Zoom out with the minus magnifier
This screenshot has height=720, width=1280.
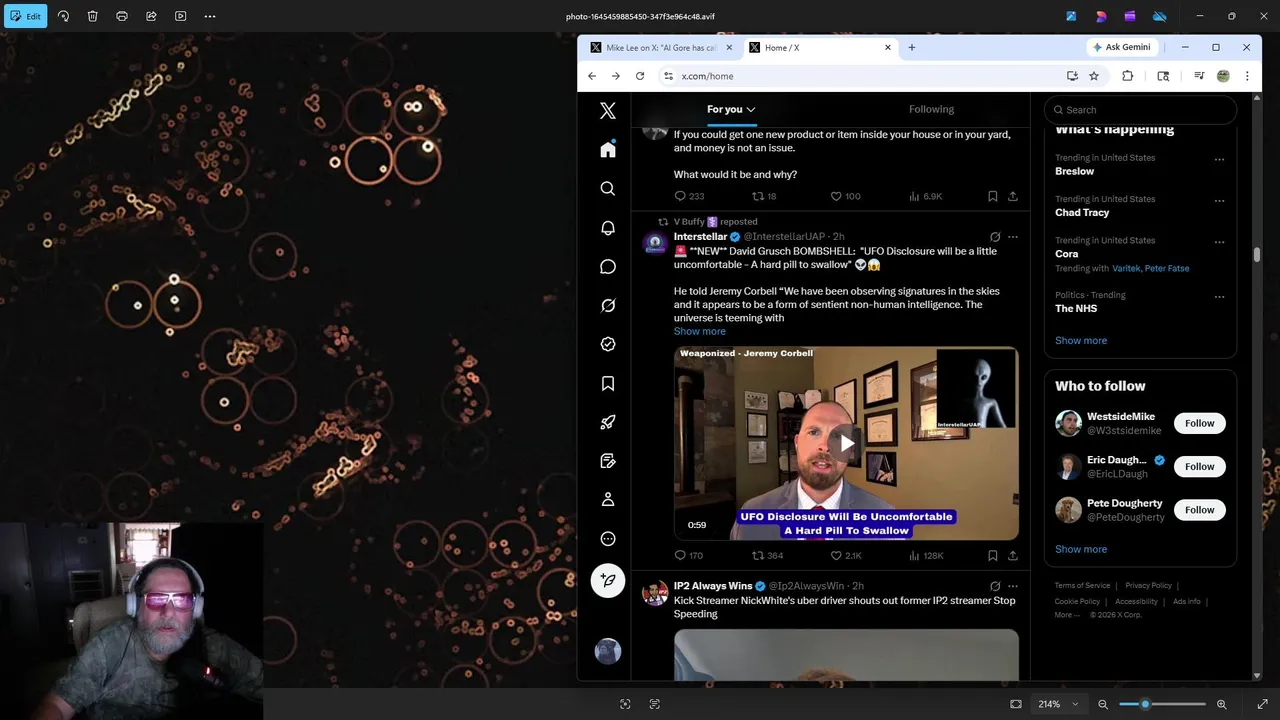tap(1103, 704)
